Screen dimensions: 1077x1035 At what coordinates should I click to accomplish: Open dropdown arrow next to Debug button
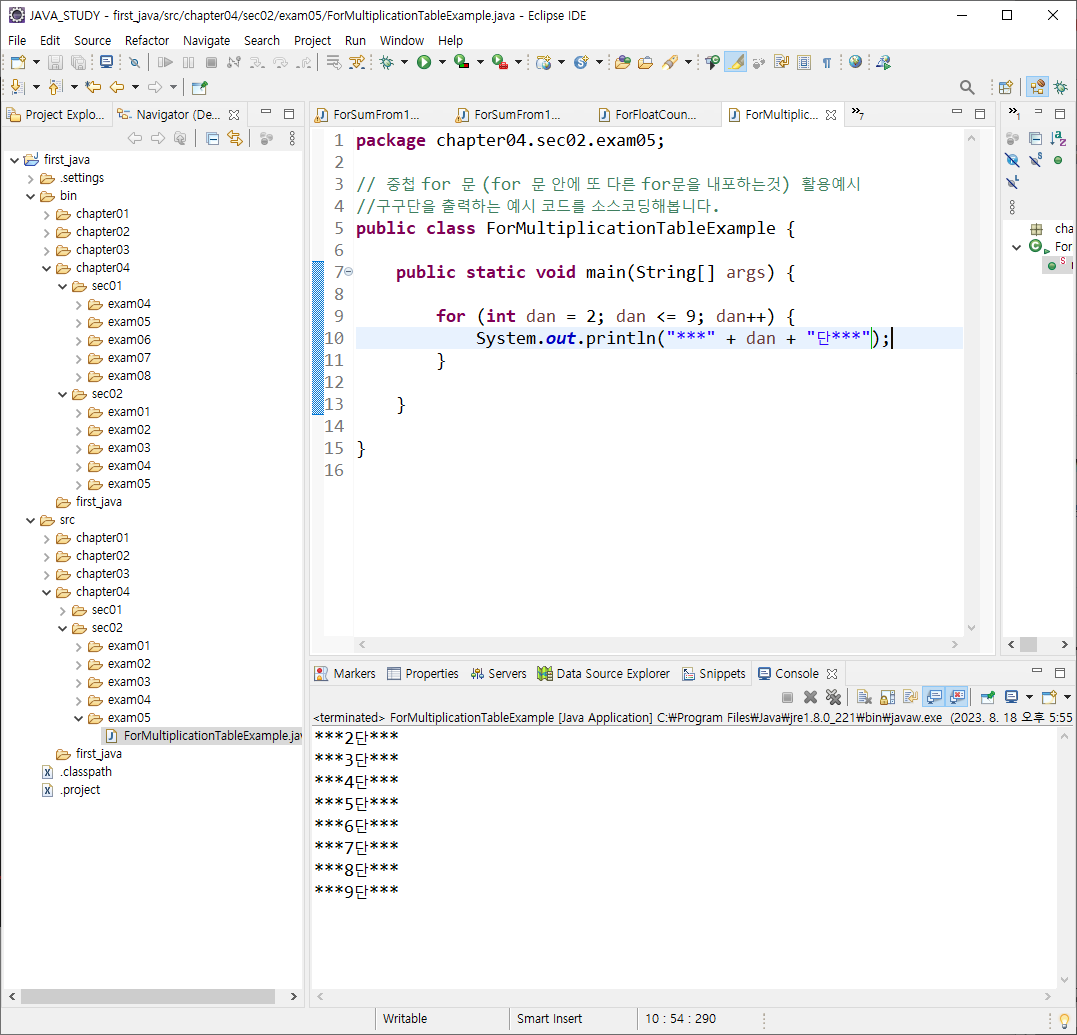[404, 62]
